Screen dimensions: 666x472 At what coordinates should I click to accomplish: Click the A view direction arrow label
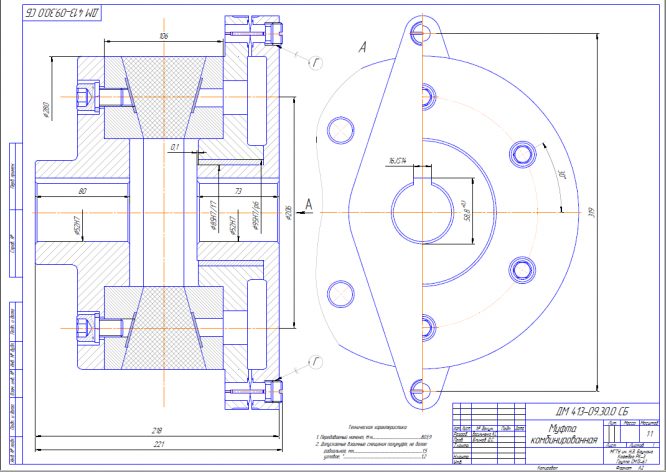click(309, 204)
